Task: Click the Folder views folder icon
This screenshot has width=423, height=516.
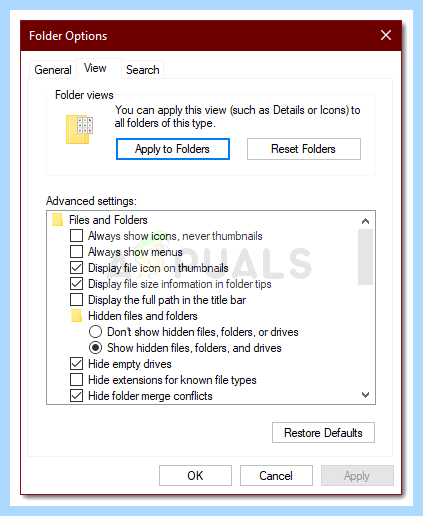Action: point(79,130)
